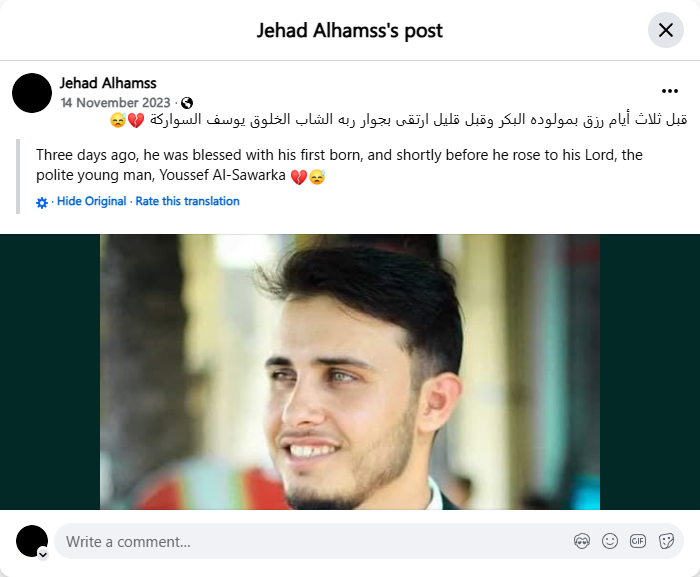Image resolution: width=700 pixels, height=577 pixels.
Task: Click the 14 November 2023 timestamp
Action: (116, 103)
